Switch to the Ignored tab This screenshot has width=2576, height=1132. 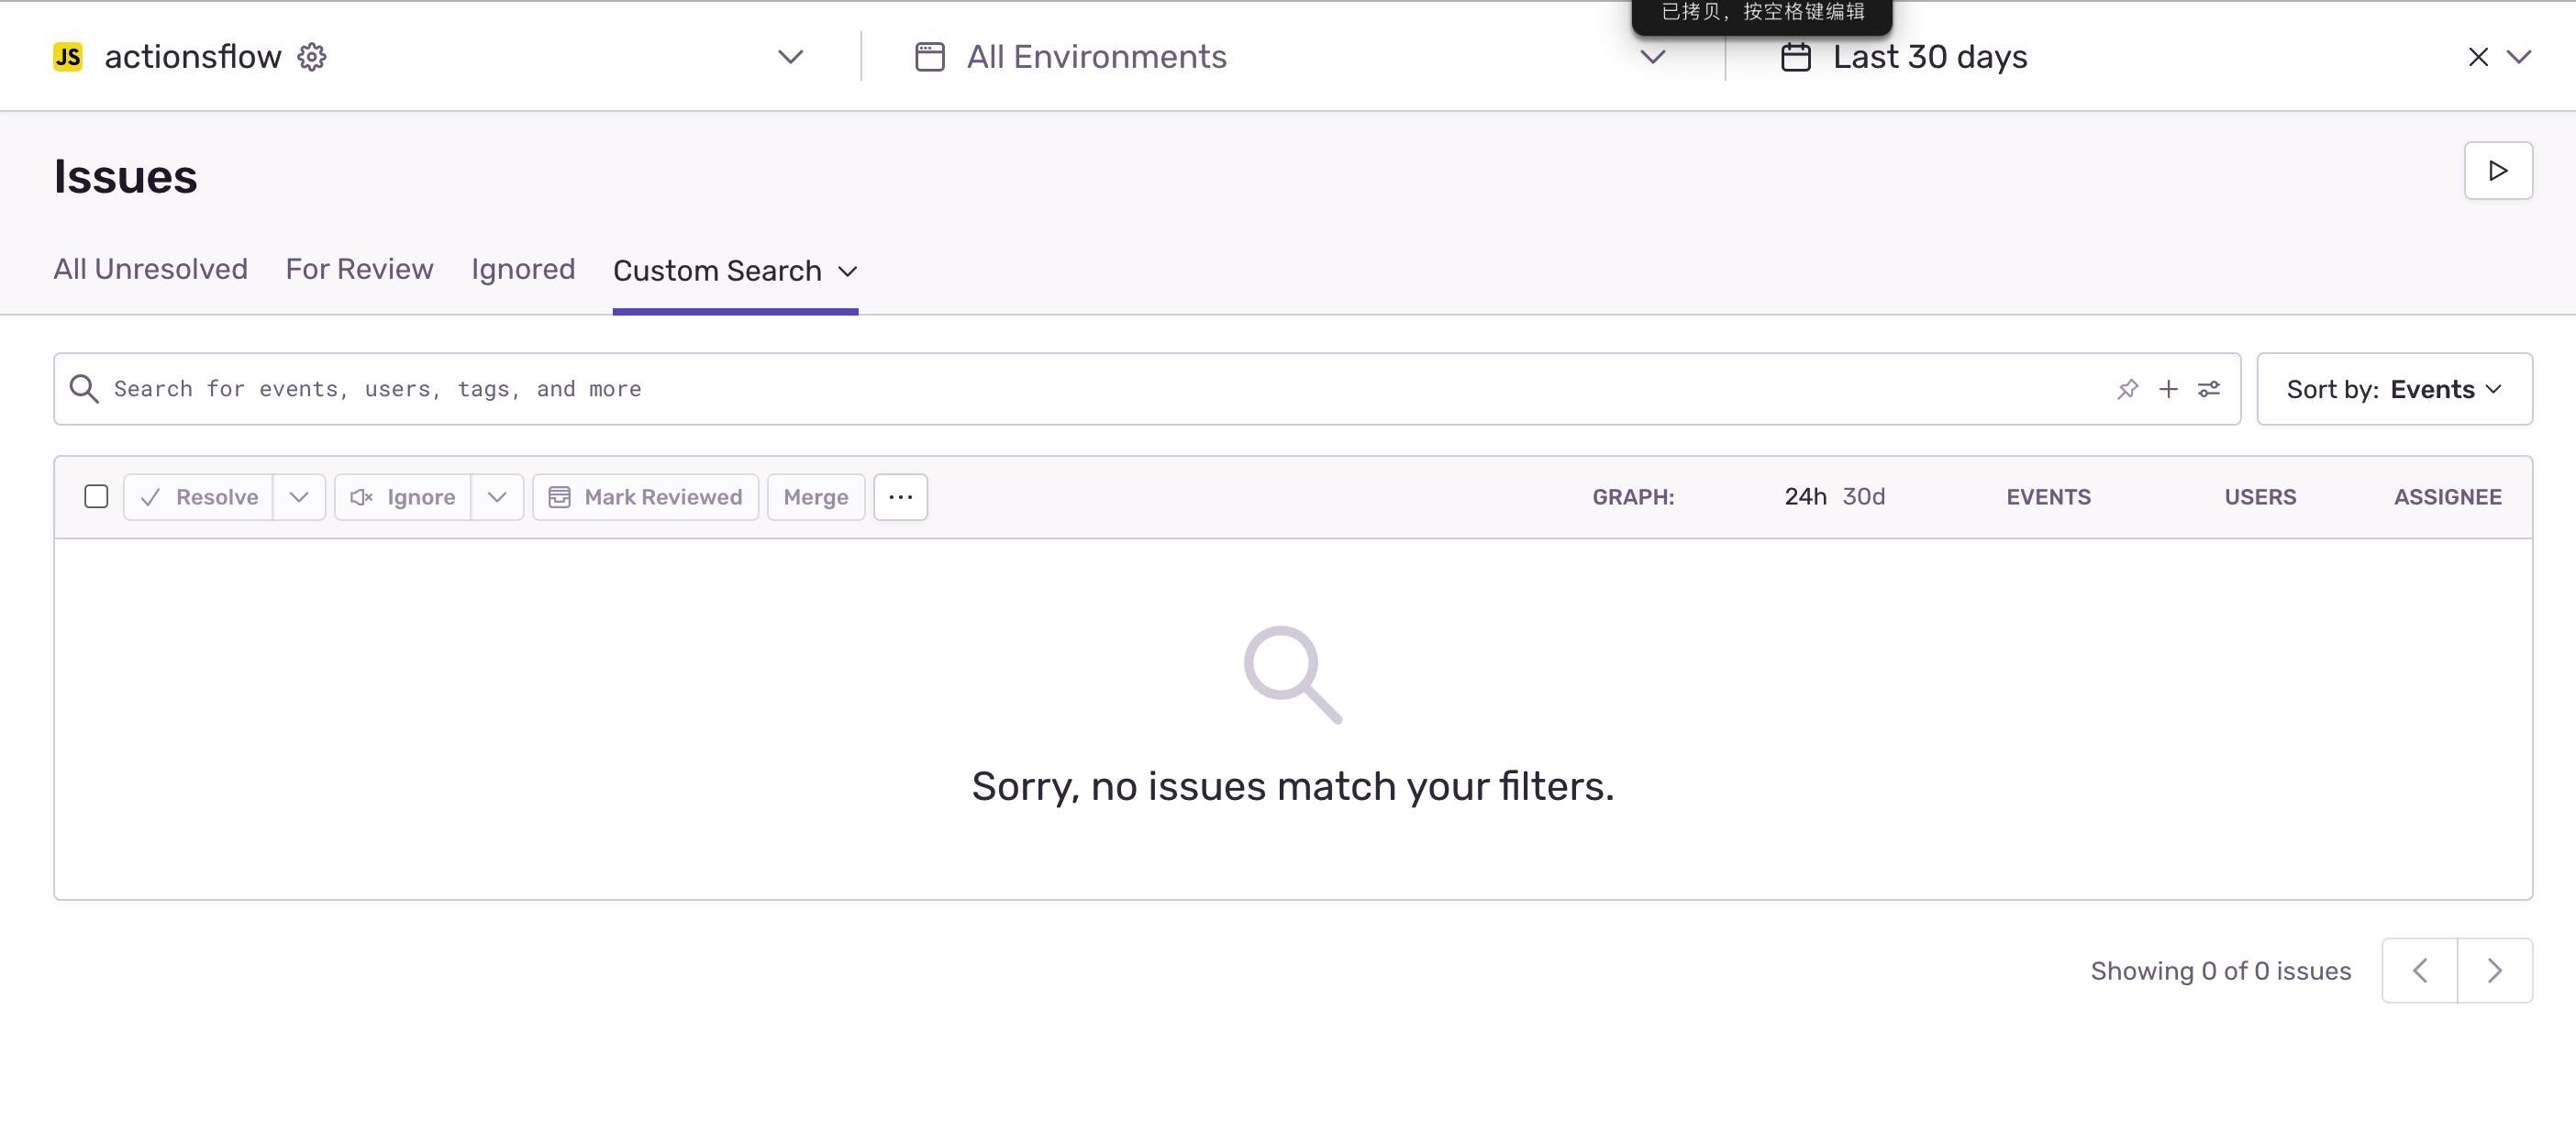pyautogui.click(x=522, y=269)
